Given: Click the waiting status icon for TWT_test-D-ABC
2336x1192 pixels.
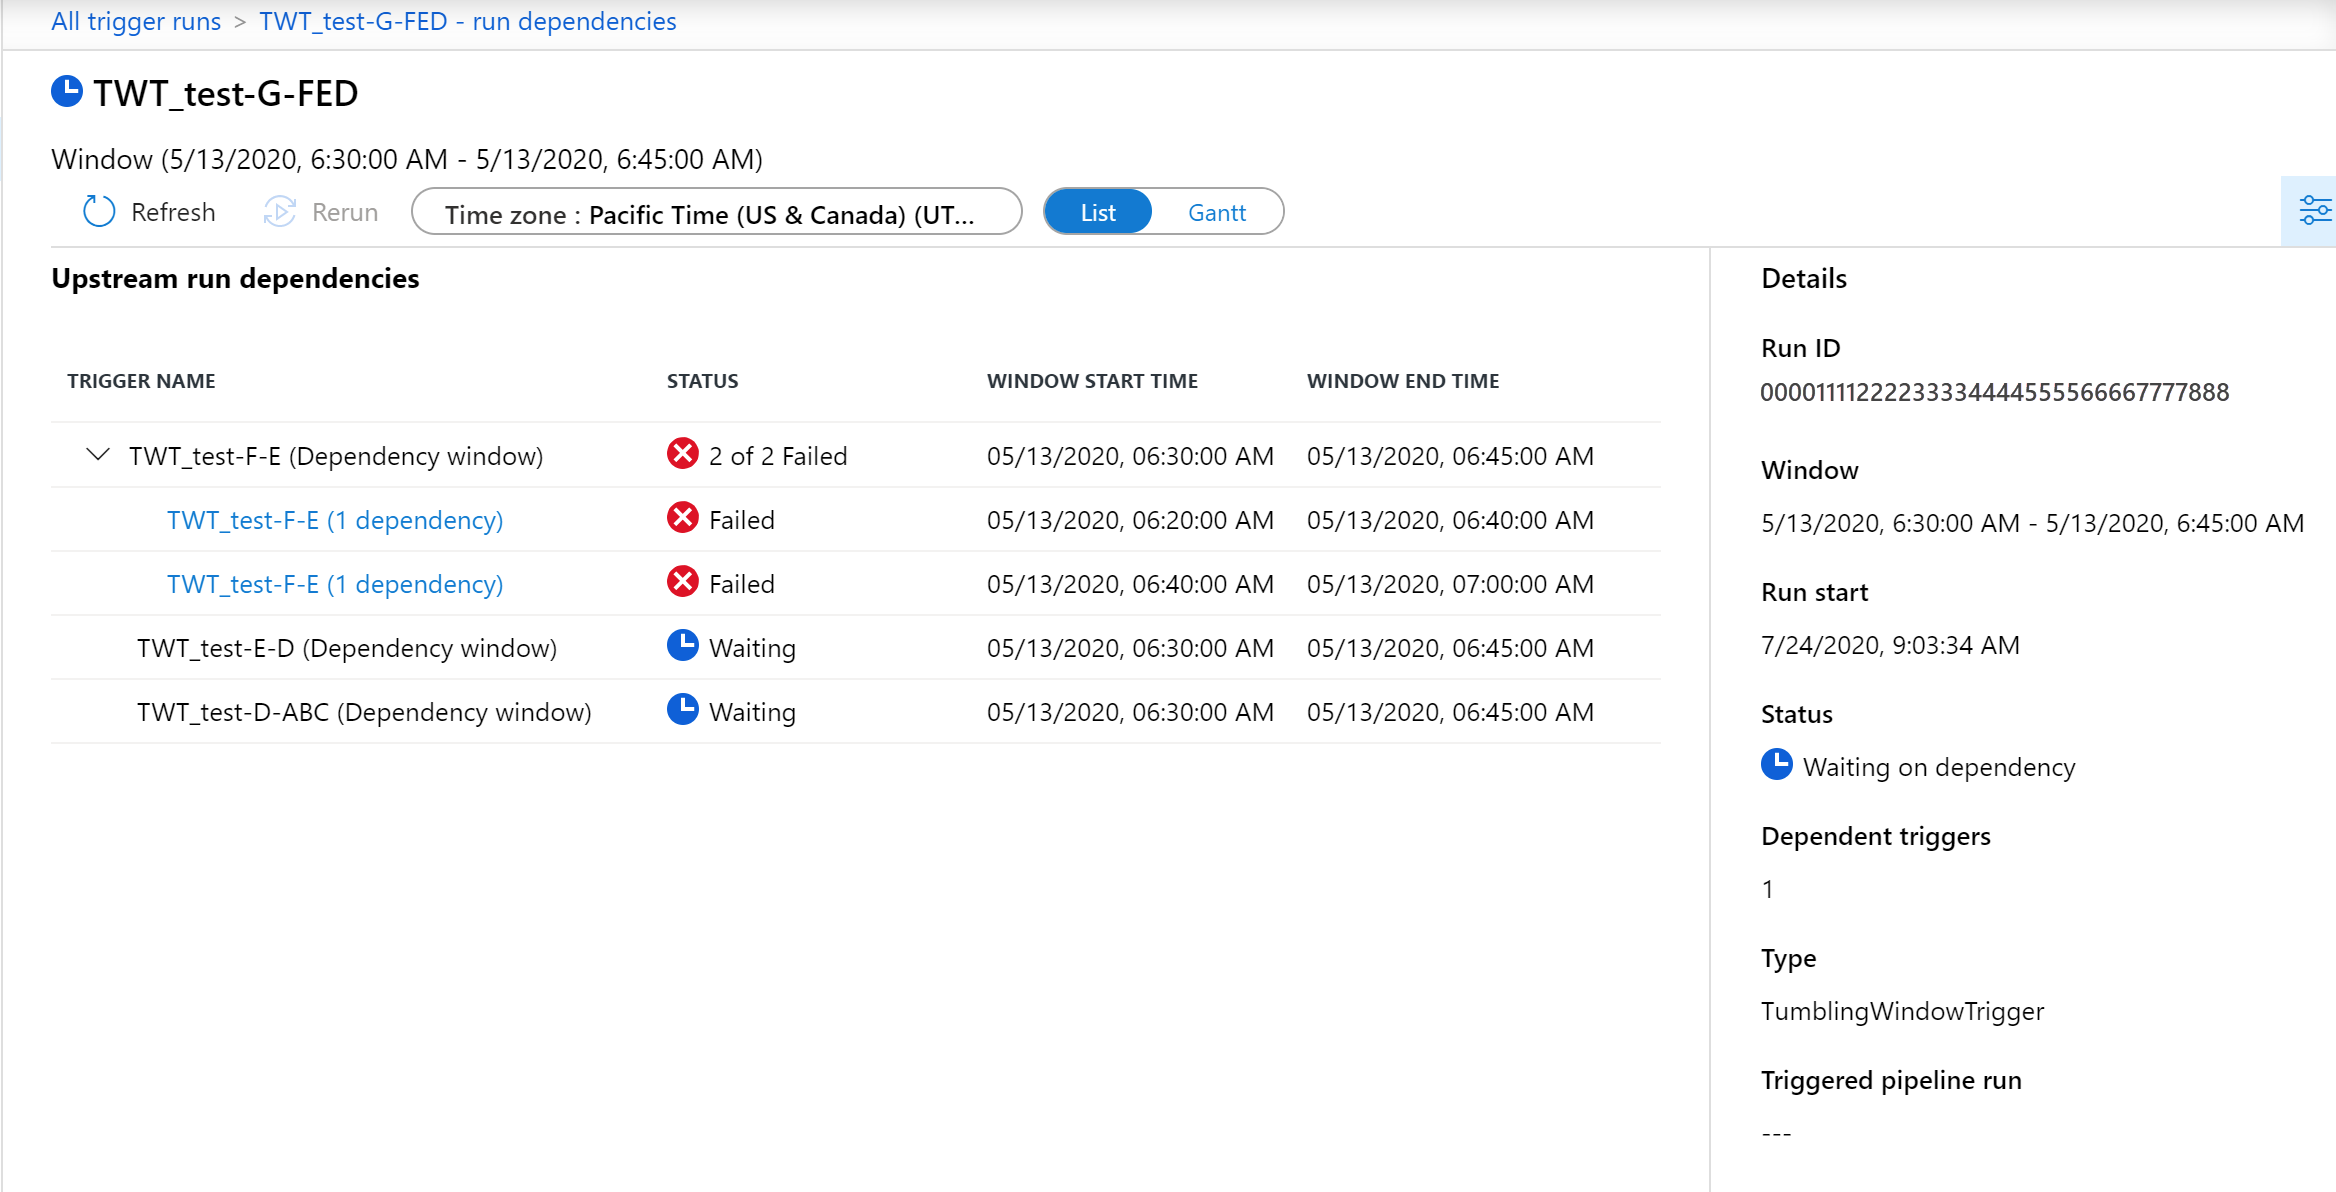Looking at the screenshot, I should [x=682, y=712].
